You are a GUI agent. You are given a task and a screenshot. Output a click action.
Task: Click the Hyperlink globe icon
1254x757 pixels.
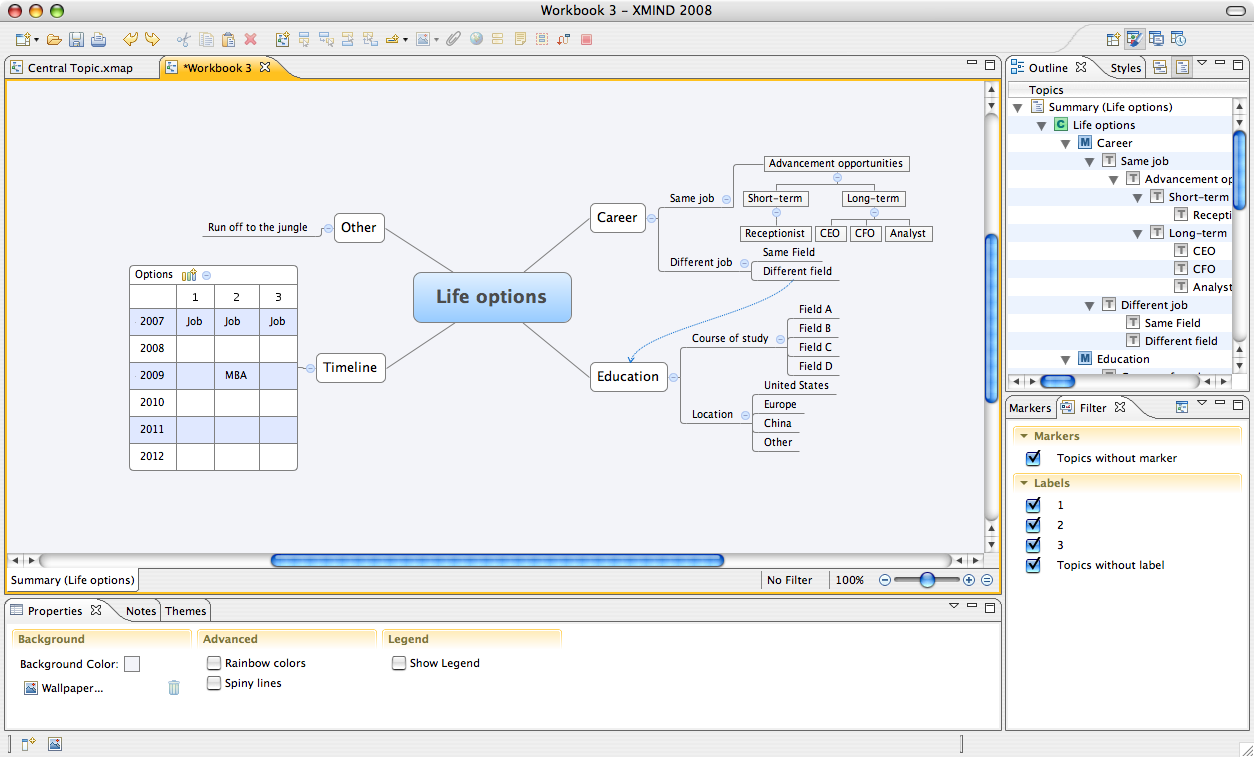476,40
